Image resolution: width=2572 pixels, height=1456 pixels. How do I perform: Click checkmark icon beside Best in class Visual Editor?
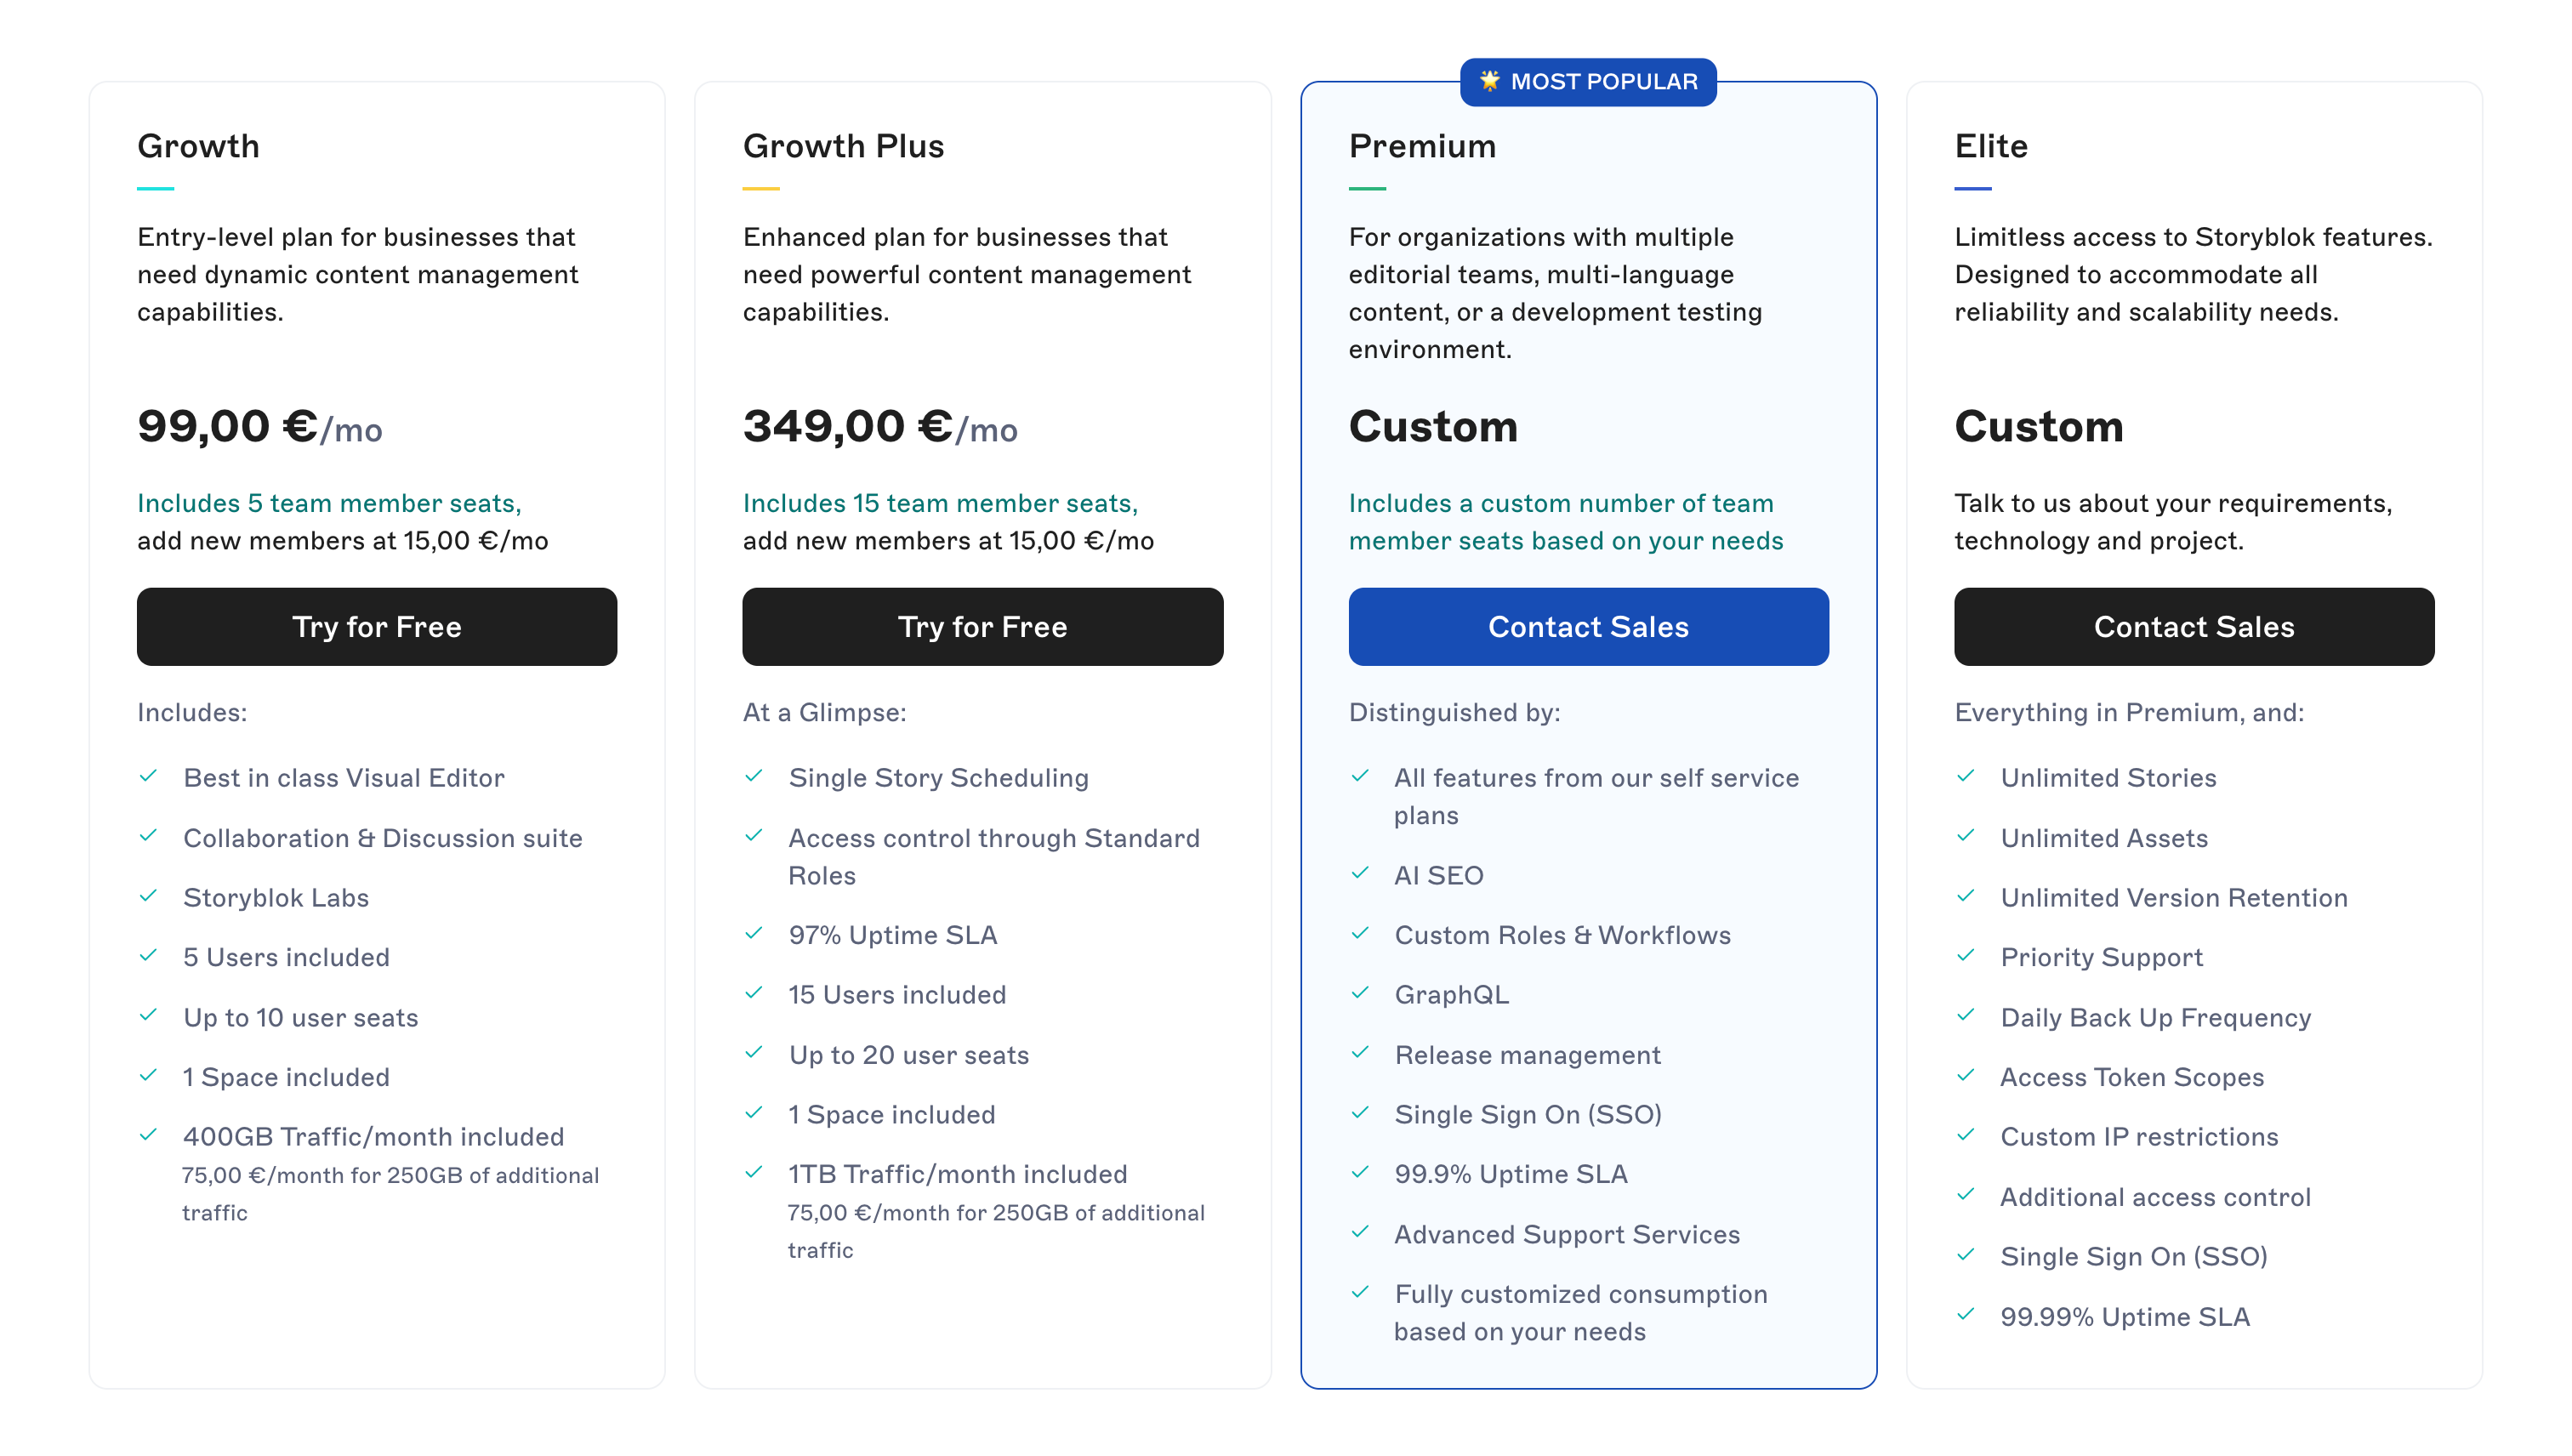pos(148,776)
